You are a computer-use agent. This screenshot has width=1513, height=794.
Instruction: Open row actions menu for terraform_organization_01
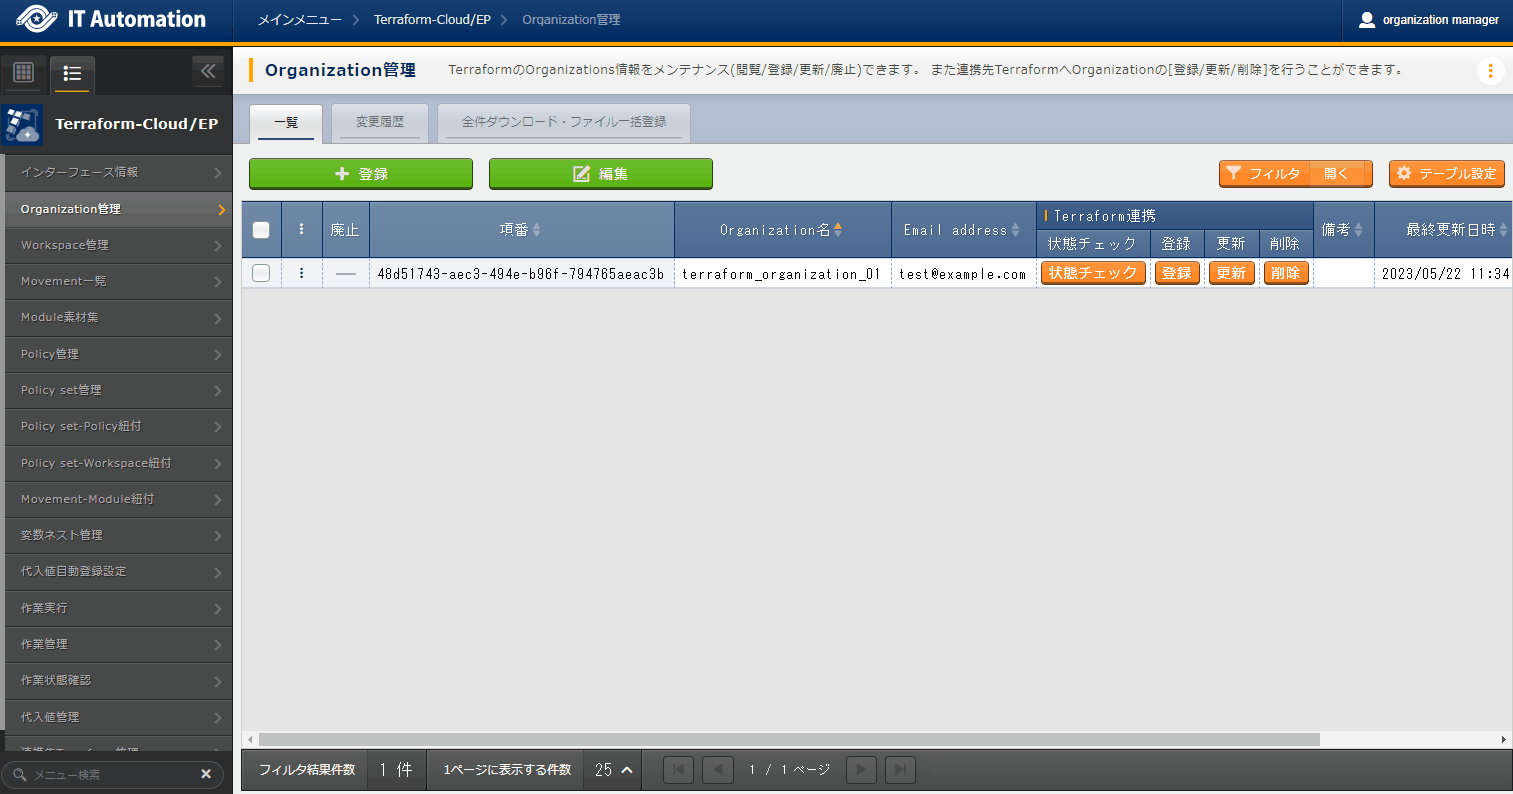(x=301, y=273)
